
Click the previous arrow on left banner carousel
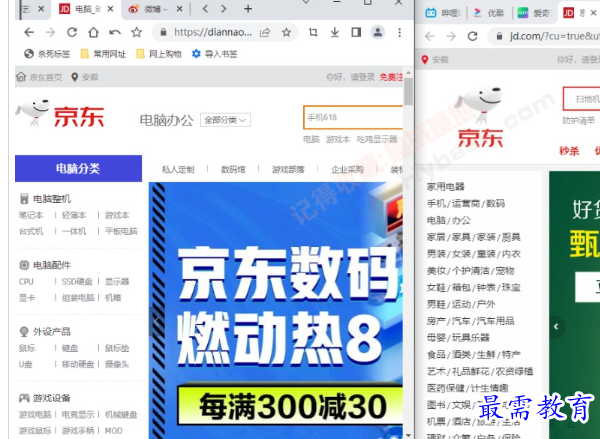[157, 322]
